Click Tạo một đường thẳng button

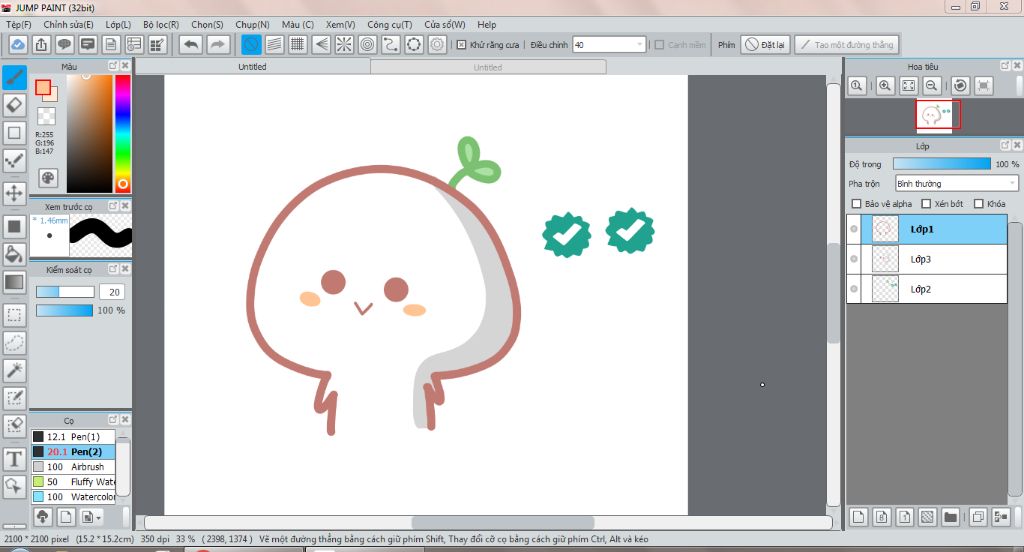(848, 44)
